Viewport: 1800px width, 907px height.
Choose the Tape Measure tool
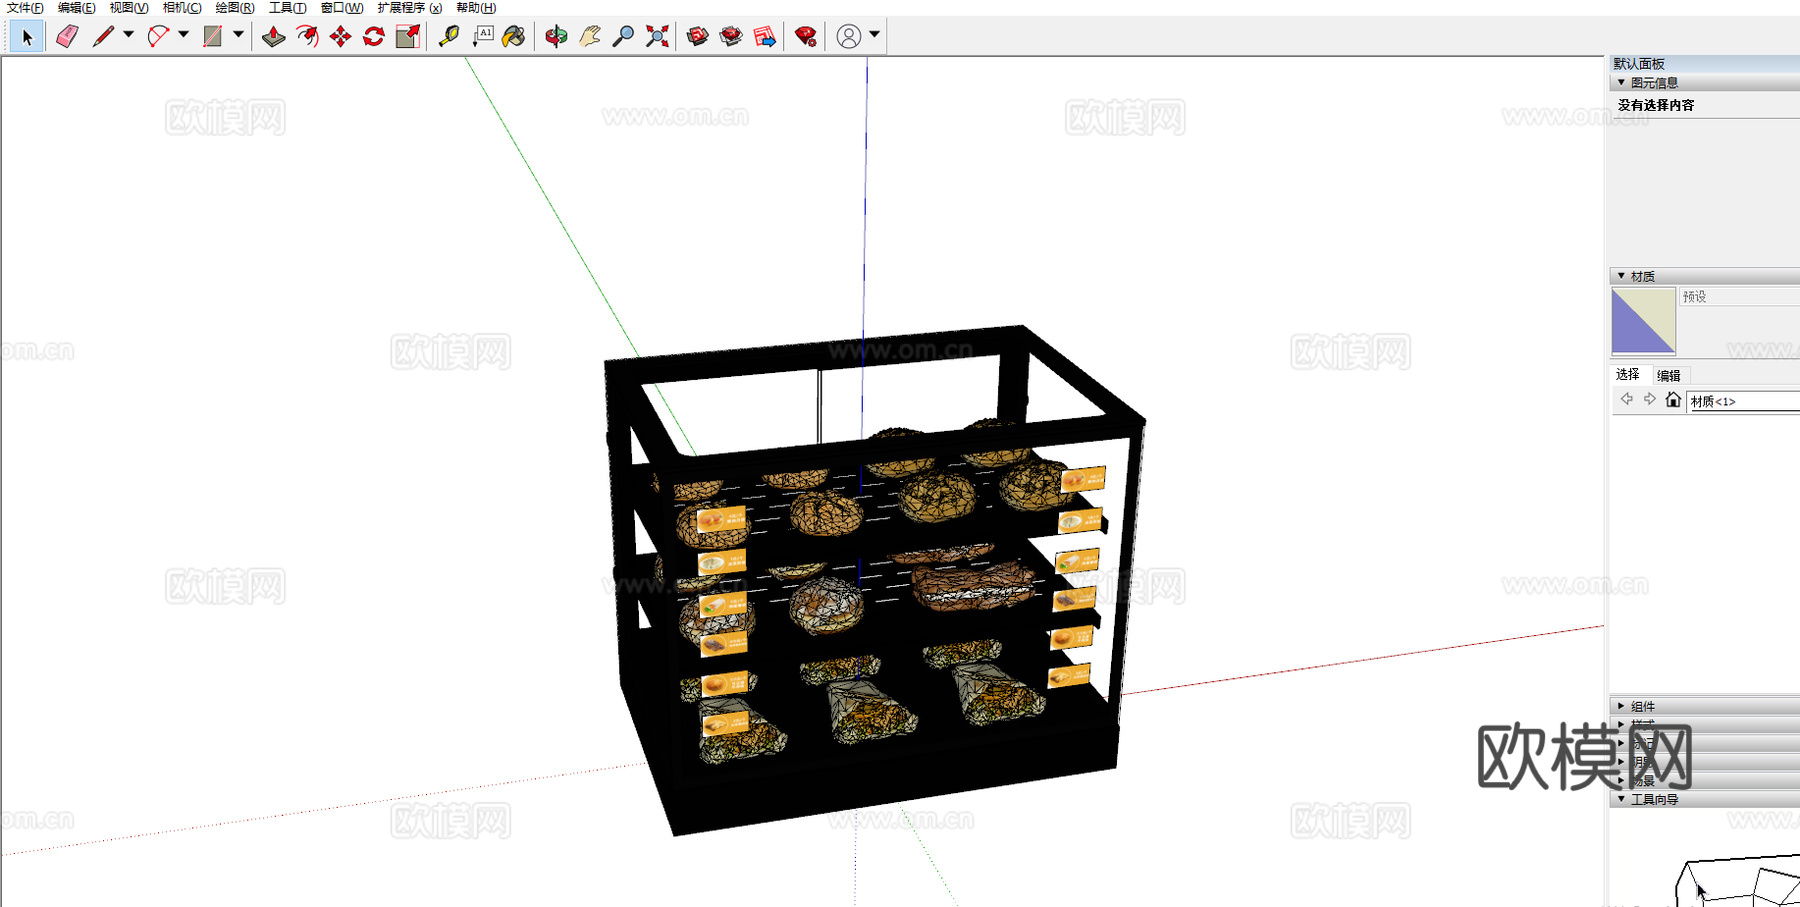click(x=449, y=37)
